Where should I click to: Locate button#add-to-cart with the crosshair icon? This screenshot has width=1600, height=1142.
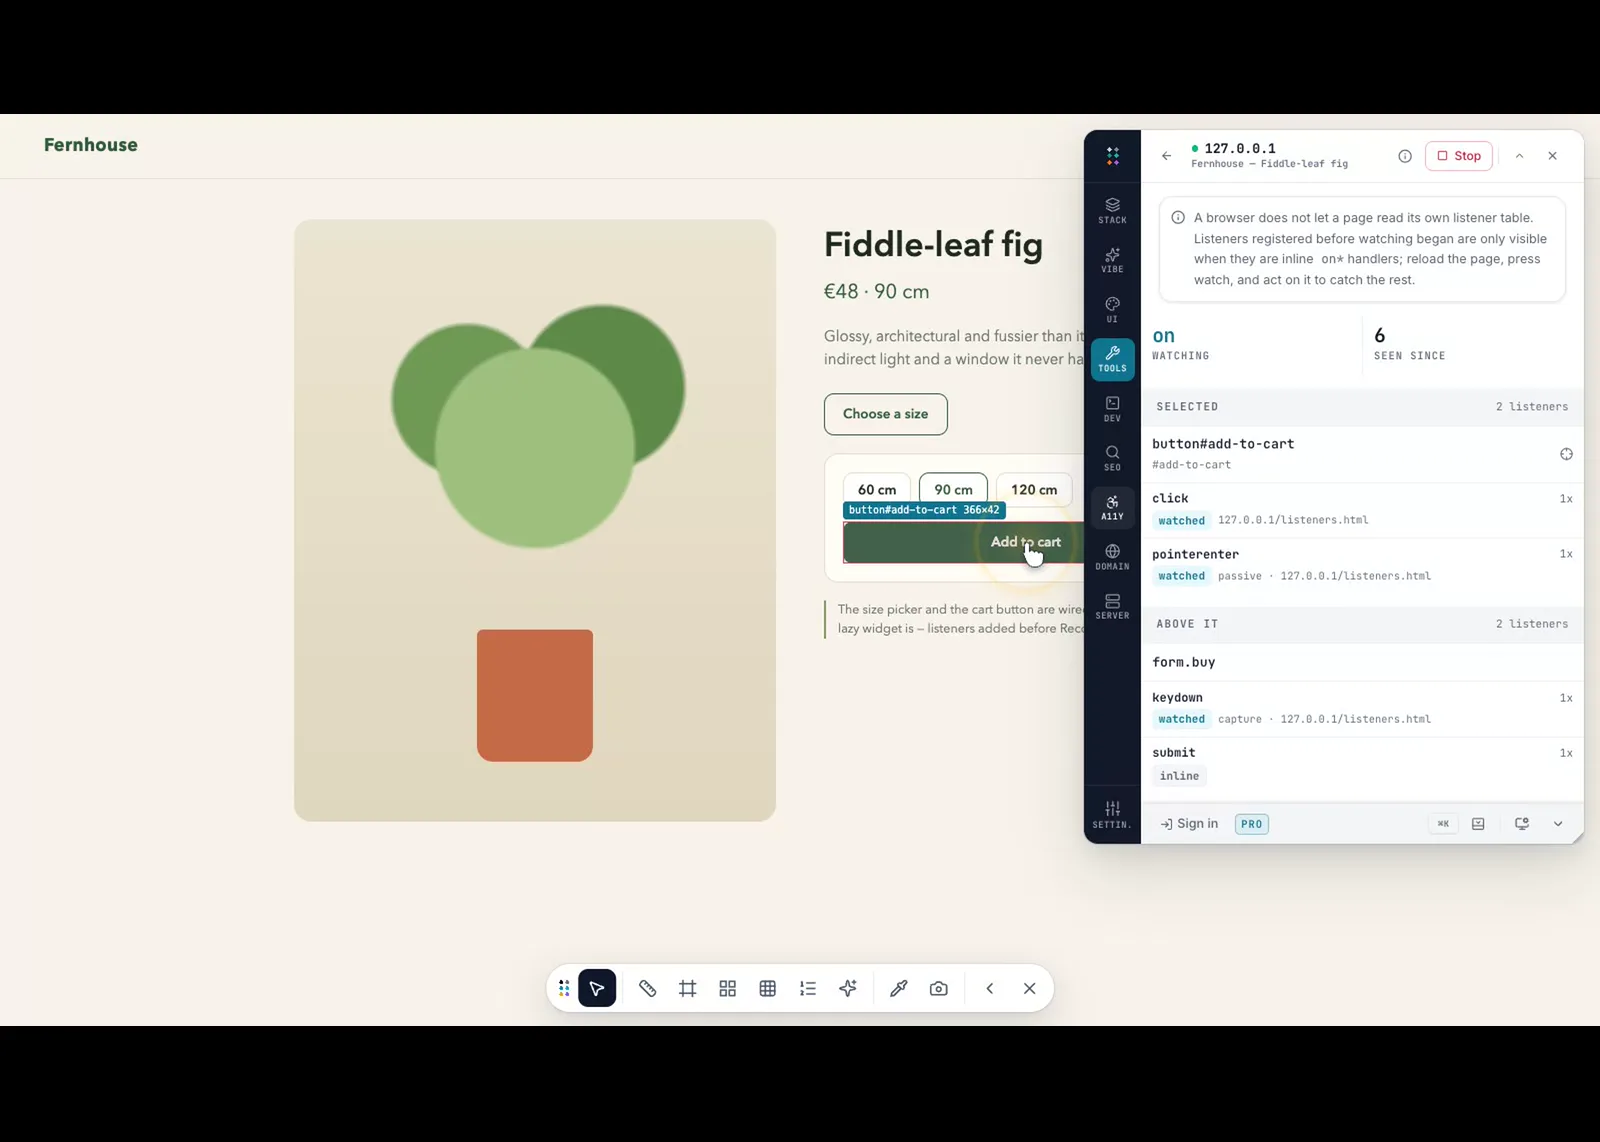(x=1566, y=454)
